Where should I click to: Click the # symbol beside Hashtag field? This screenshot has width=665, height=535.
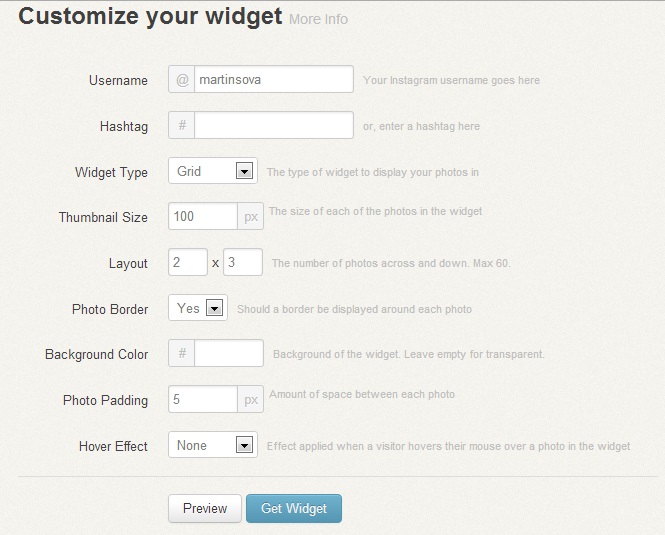click(182, 125)
